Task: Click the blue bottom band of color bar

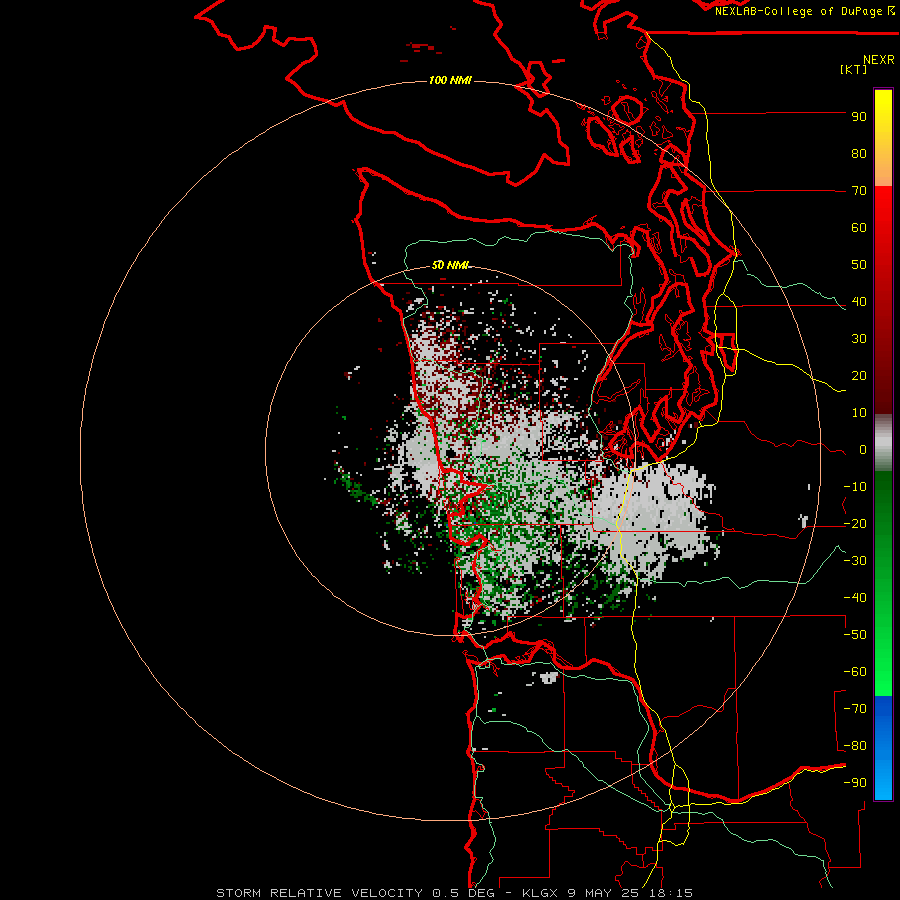Action: click(883, 748)
